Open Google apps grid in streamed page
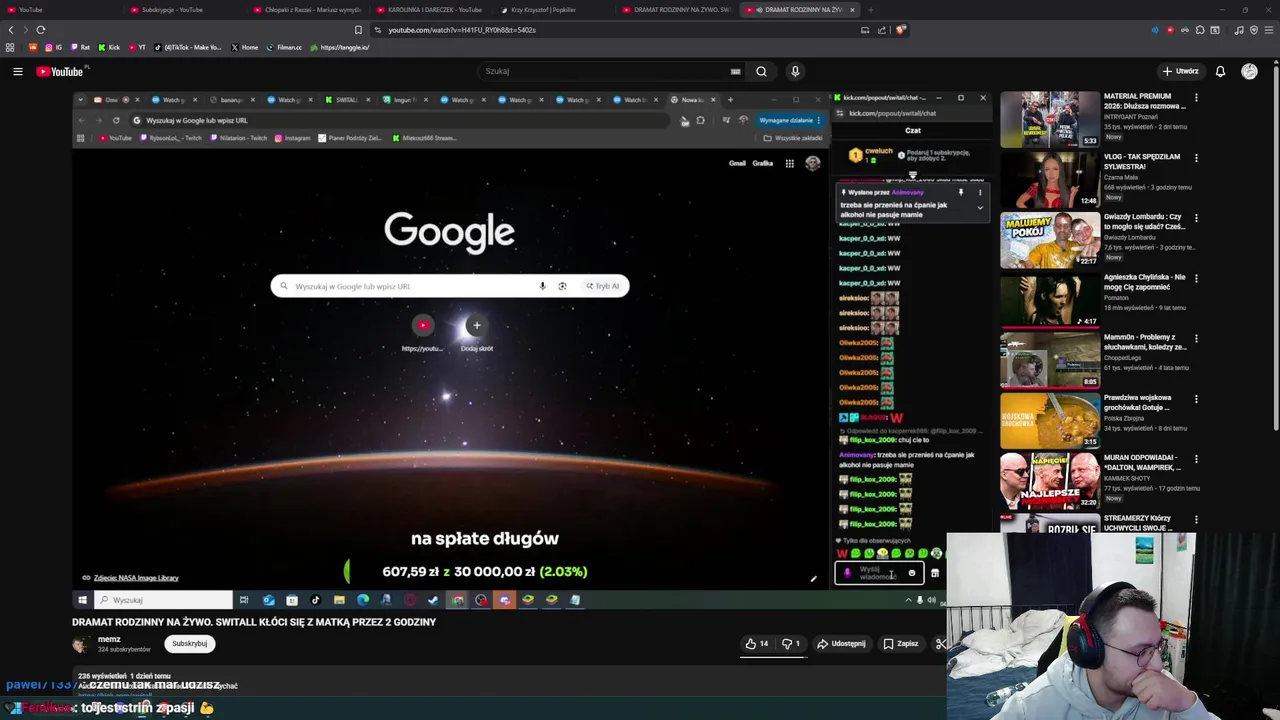Viewport: 1280px width, 720px height. point(789,163)
